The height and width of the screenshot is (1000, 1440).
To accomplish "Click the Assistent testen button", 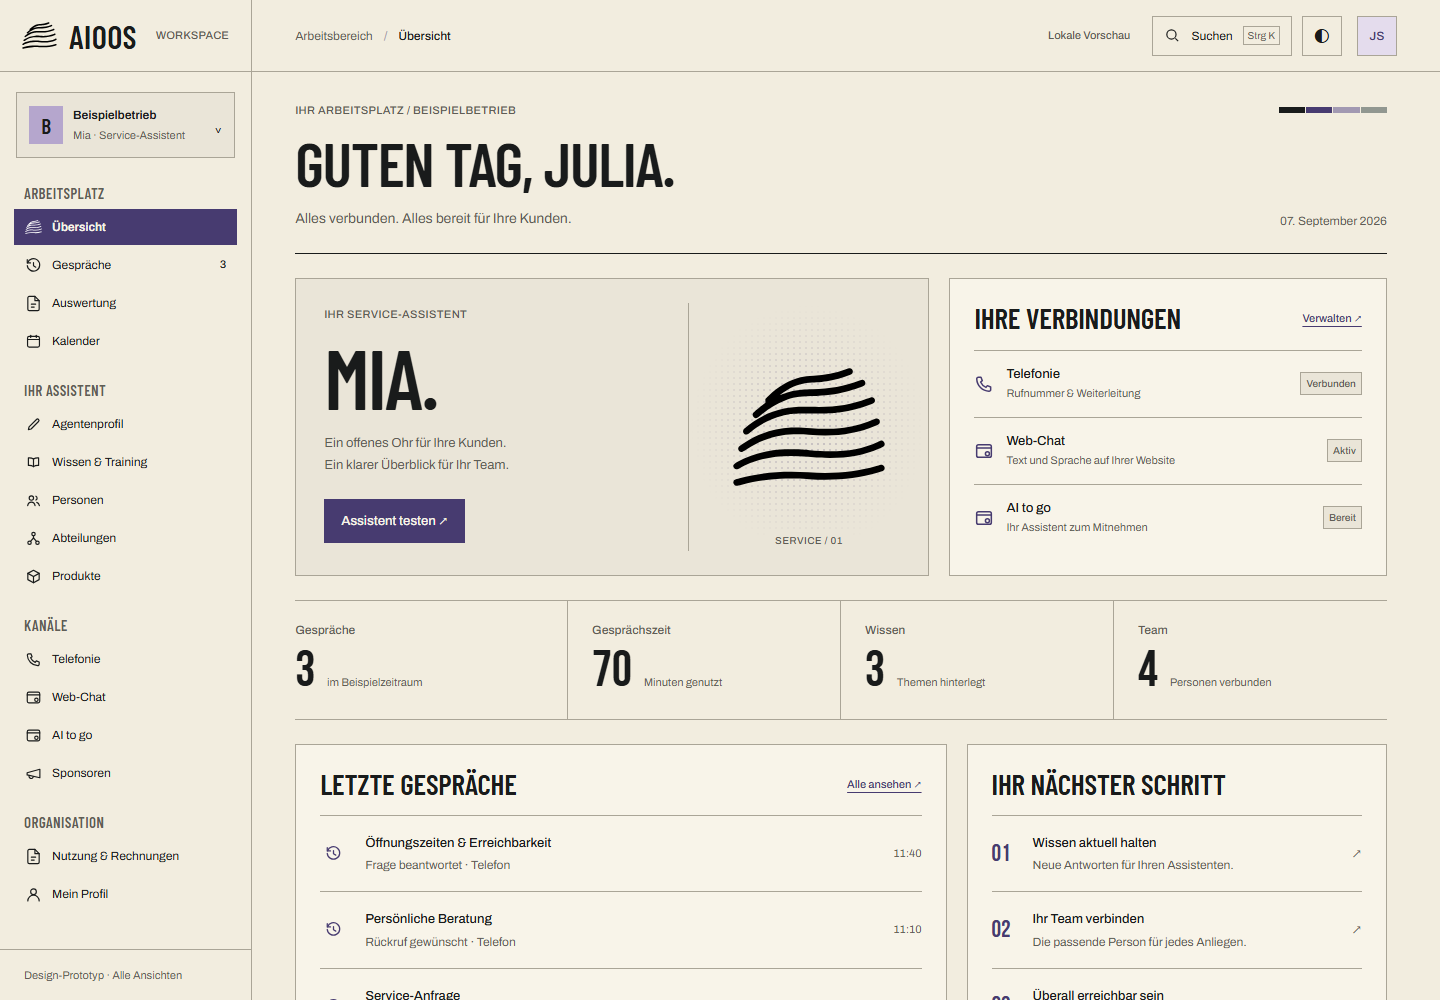I will pyautogui.click(x=394, y=521).
